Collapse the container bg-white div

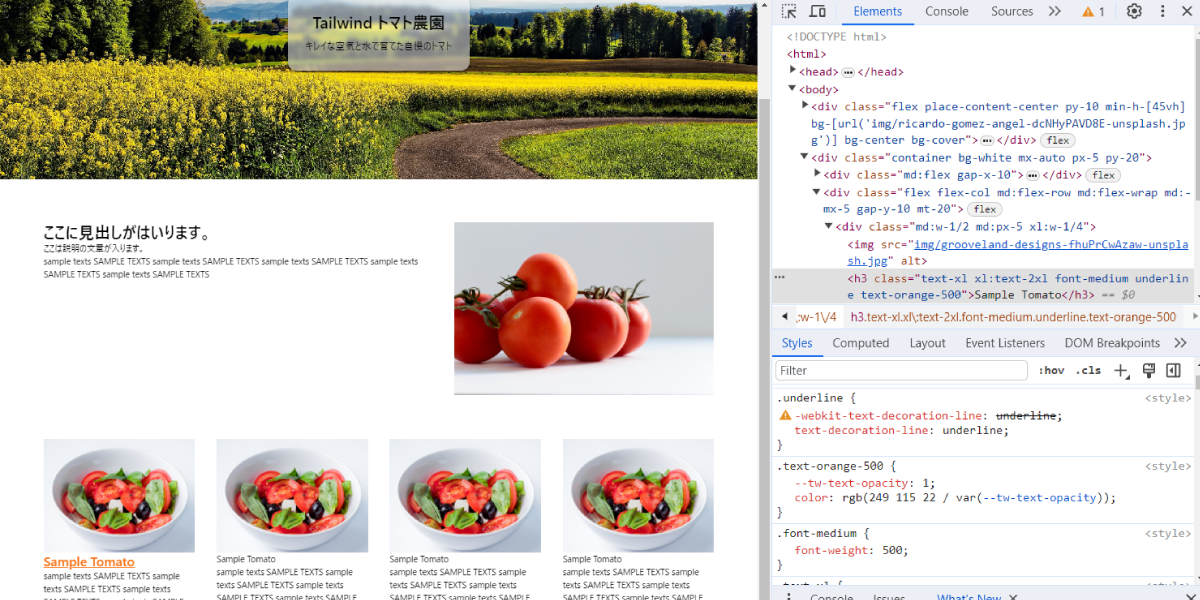click(x=805, y=158)
